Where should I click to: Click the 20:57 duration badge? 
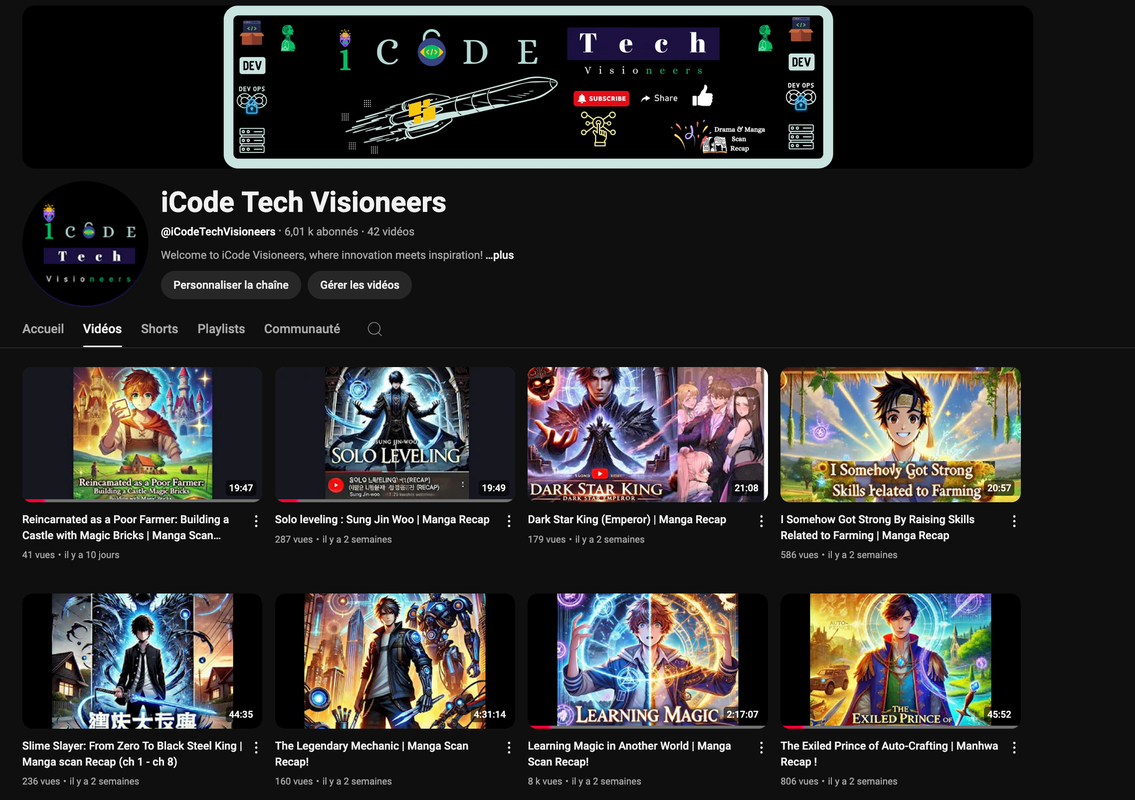point(999,488)
